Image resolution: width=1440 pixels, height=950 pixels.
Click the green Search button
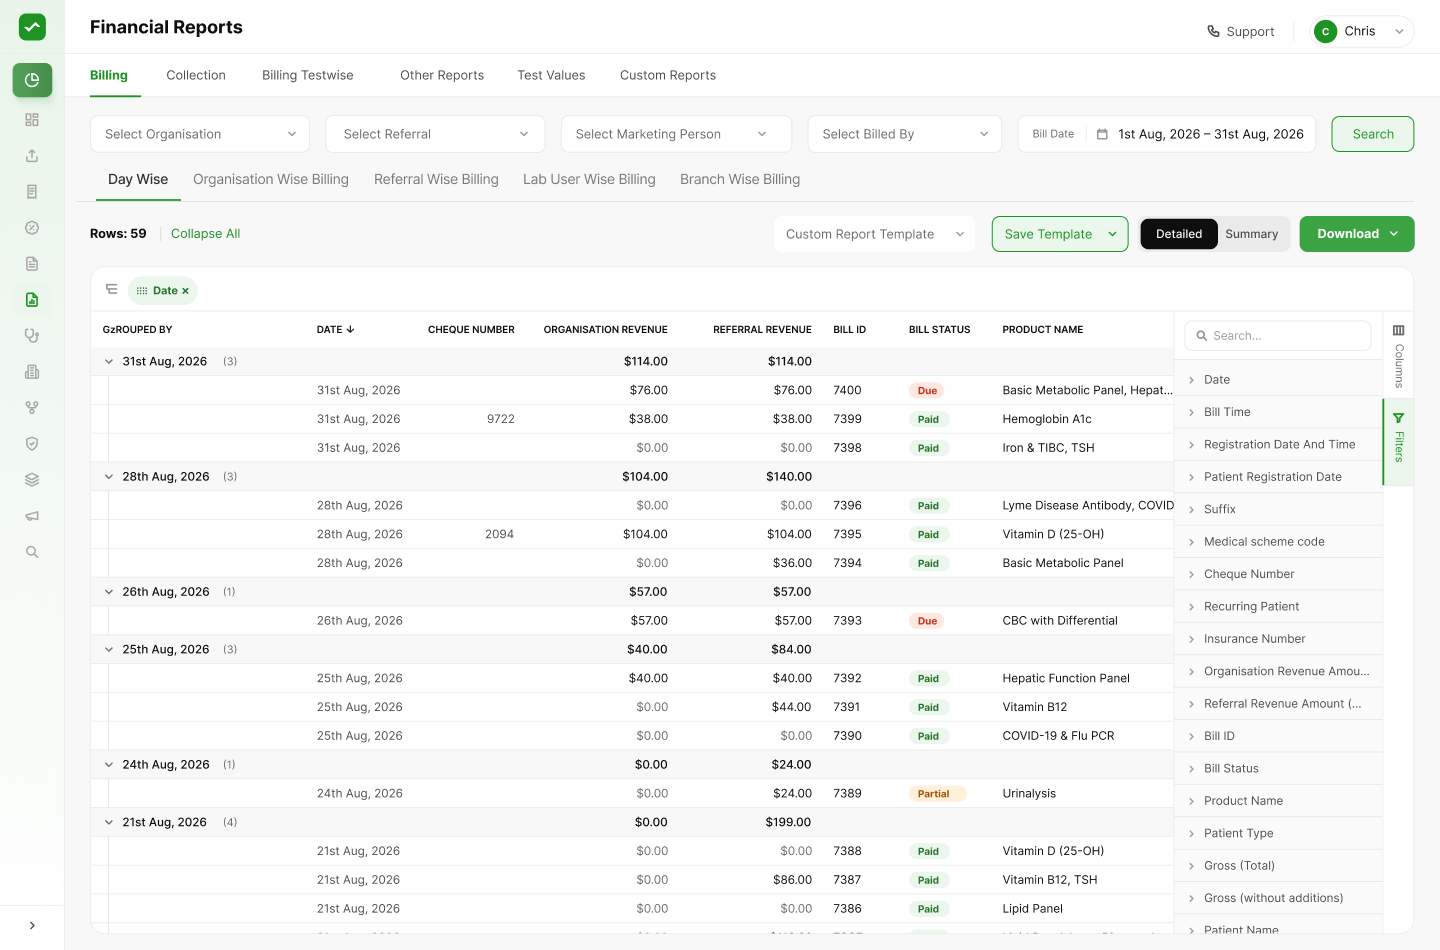[1373, 134]
